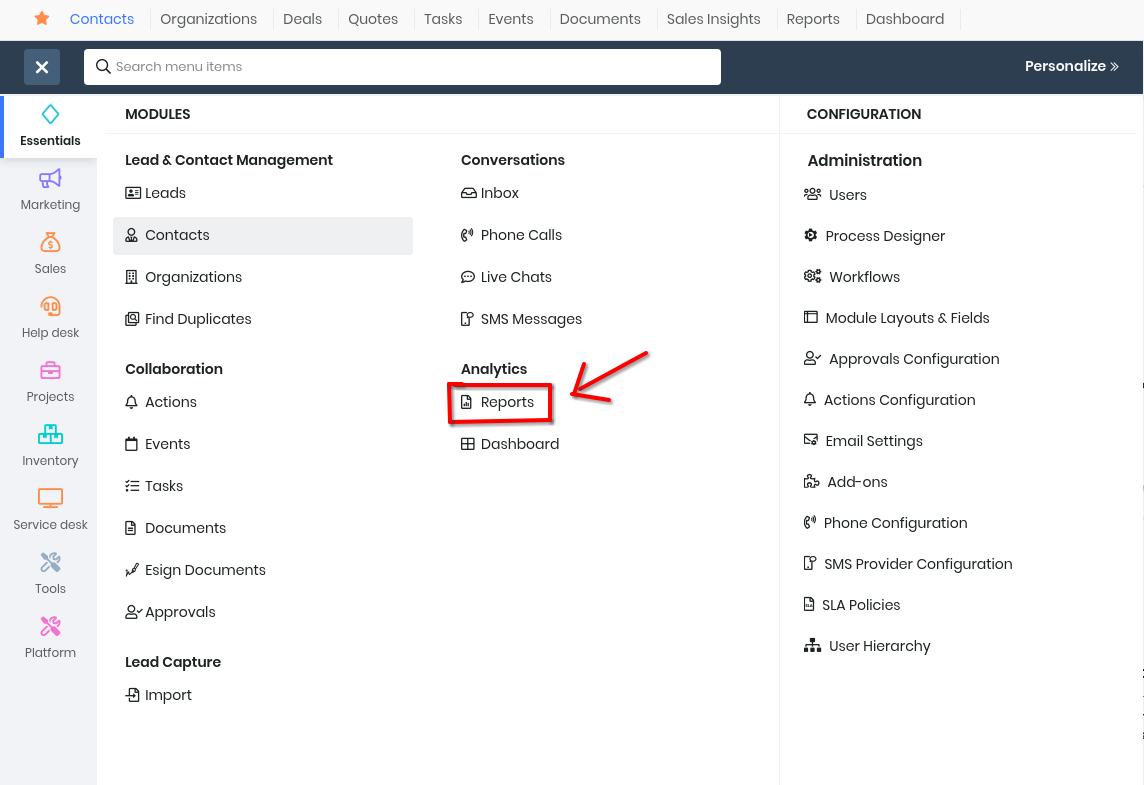Image resolution: width=1144 pixels, height=785 pixels.
Task: Open User Hierarchy settings
Action: point(878,646)
